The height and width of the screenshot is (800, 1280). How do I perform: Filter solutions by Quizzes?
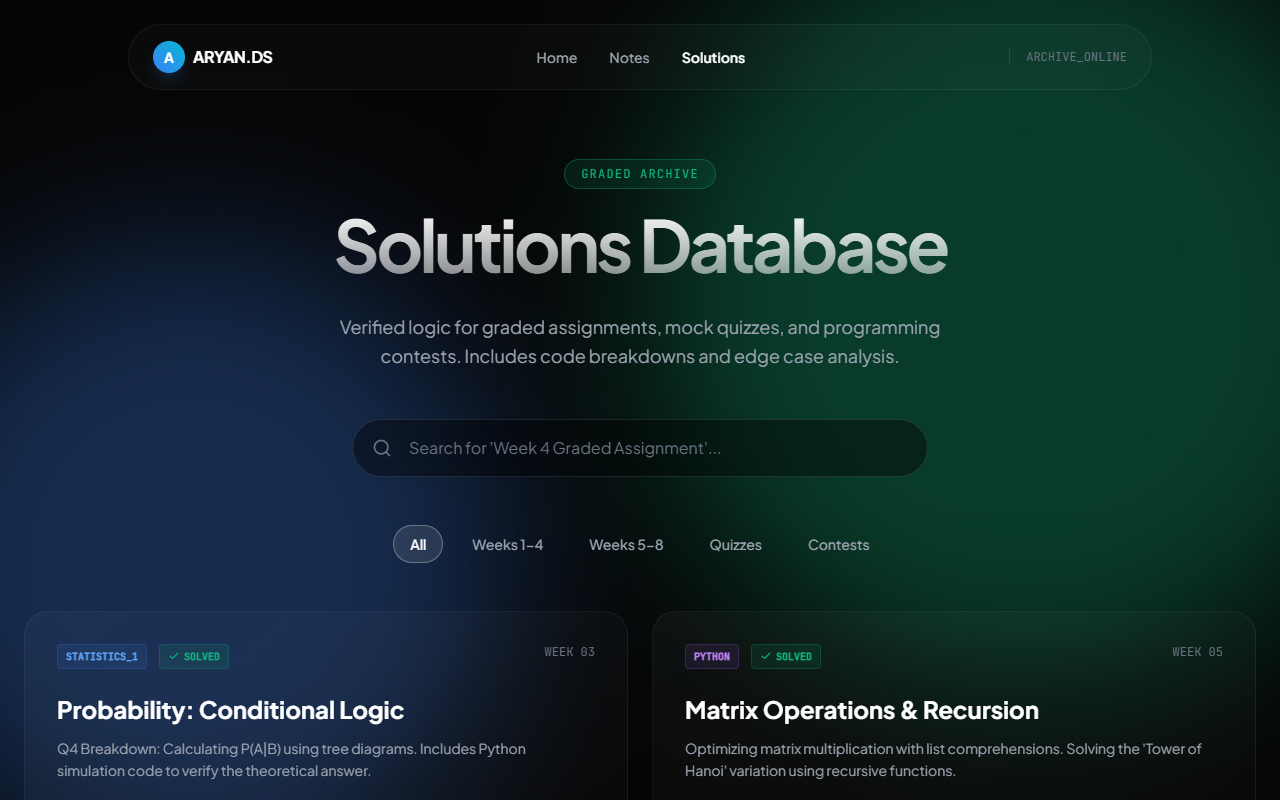[735, 544]
